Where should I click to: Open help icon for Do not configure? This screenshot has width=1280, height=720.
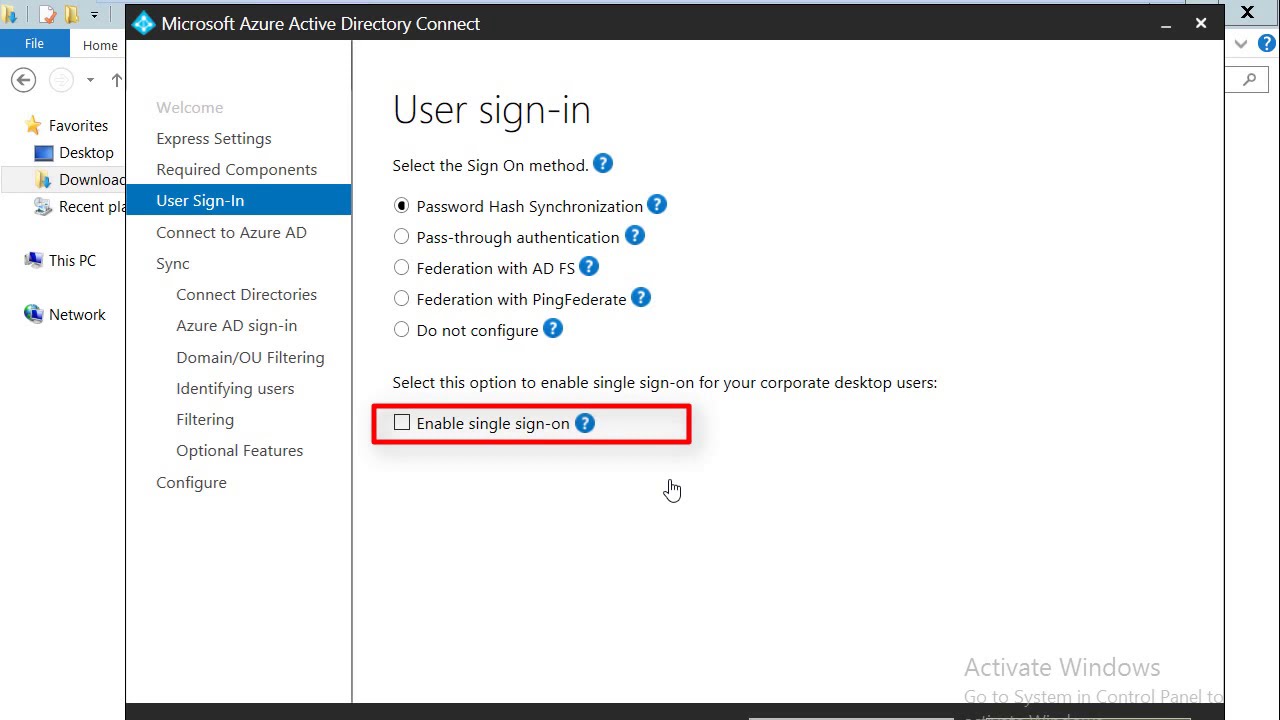coord(553,329)
